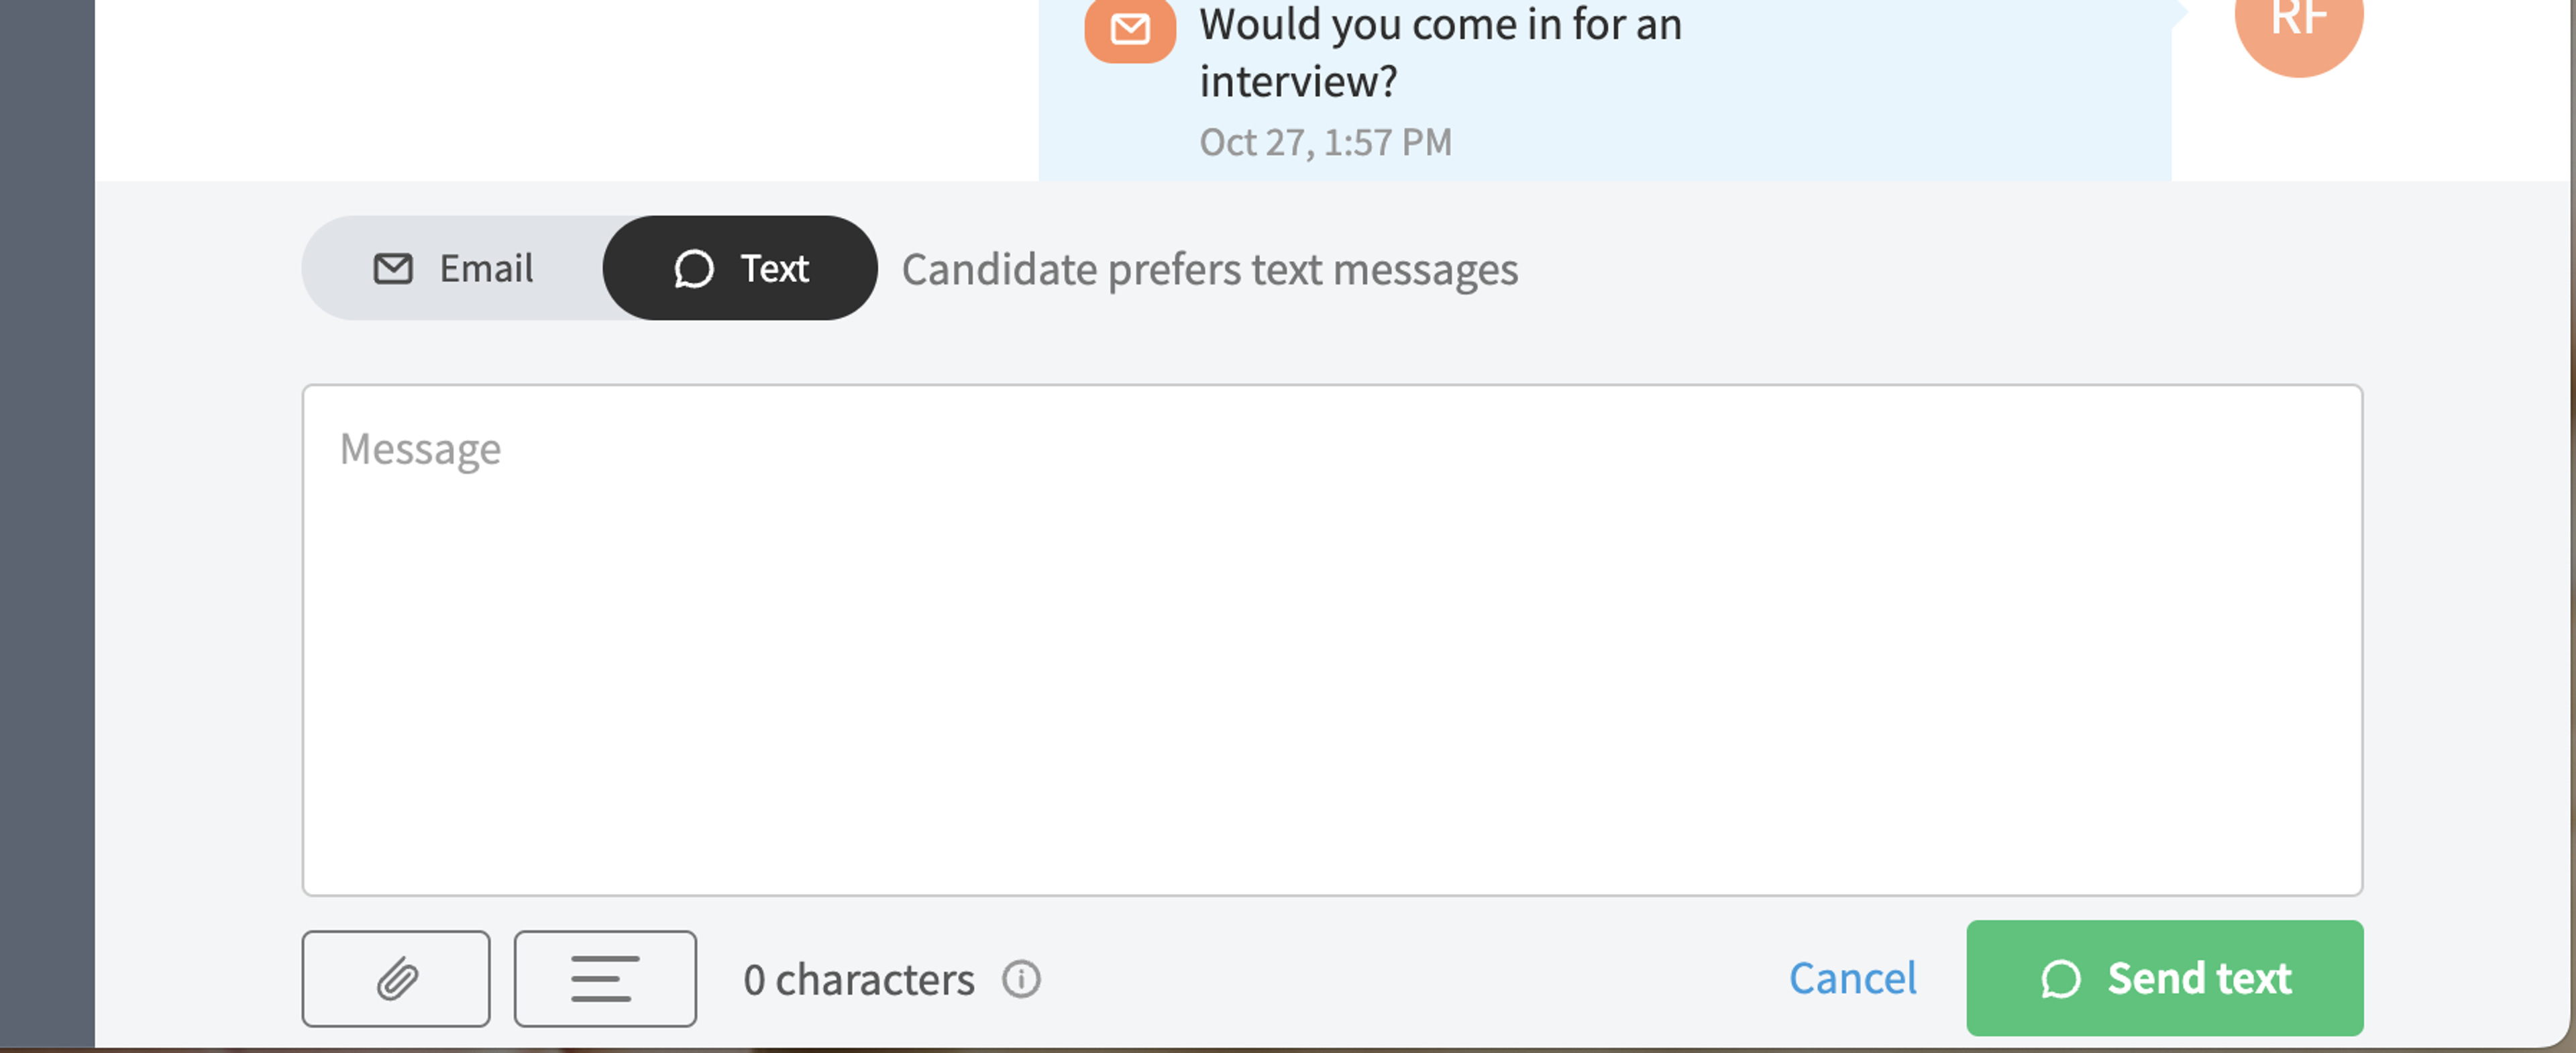
Task: Switch the message channel to Email
Action: click(454, 268)
